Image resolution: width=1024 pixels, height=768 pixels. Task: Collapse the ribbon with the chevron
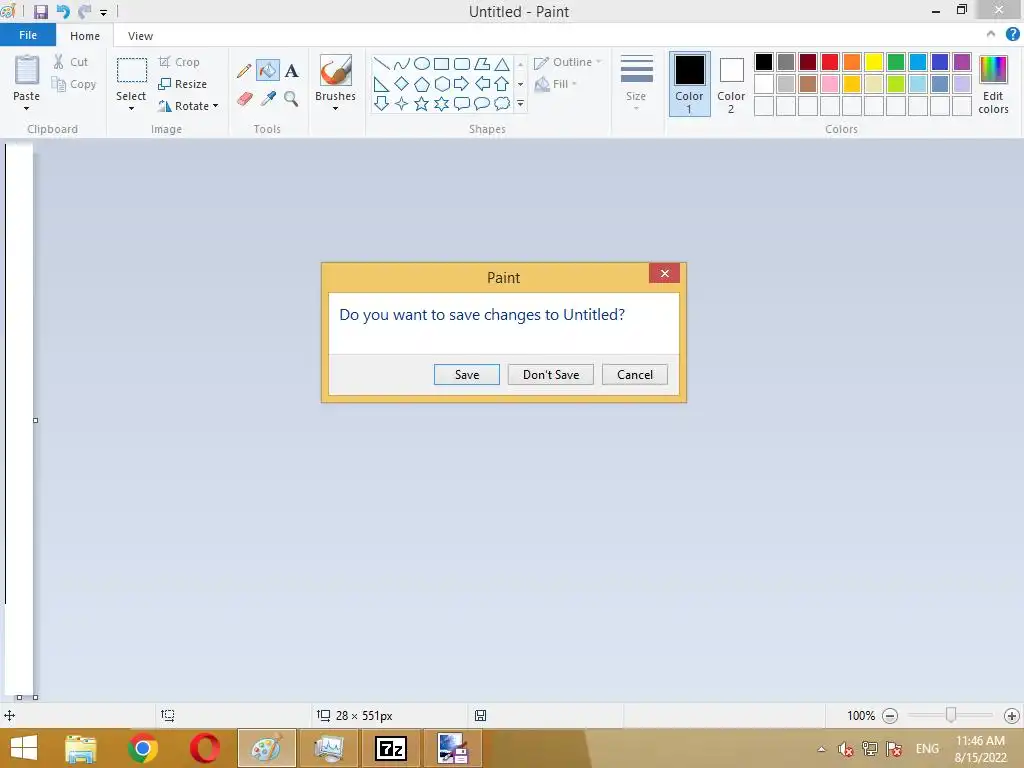coord(991,35)
